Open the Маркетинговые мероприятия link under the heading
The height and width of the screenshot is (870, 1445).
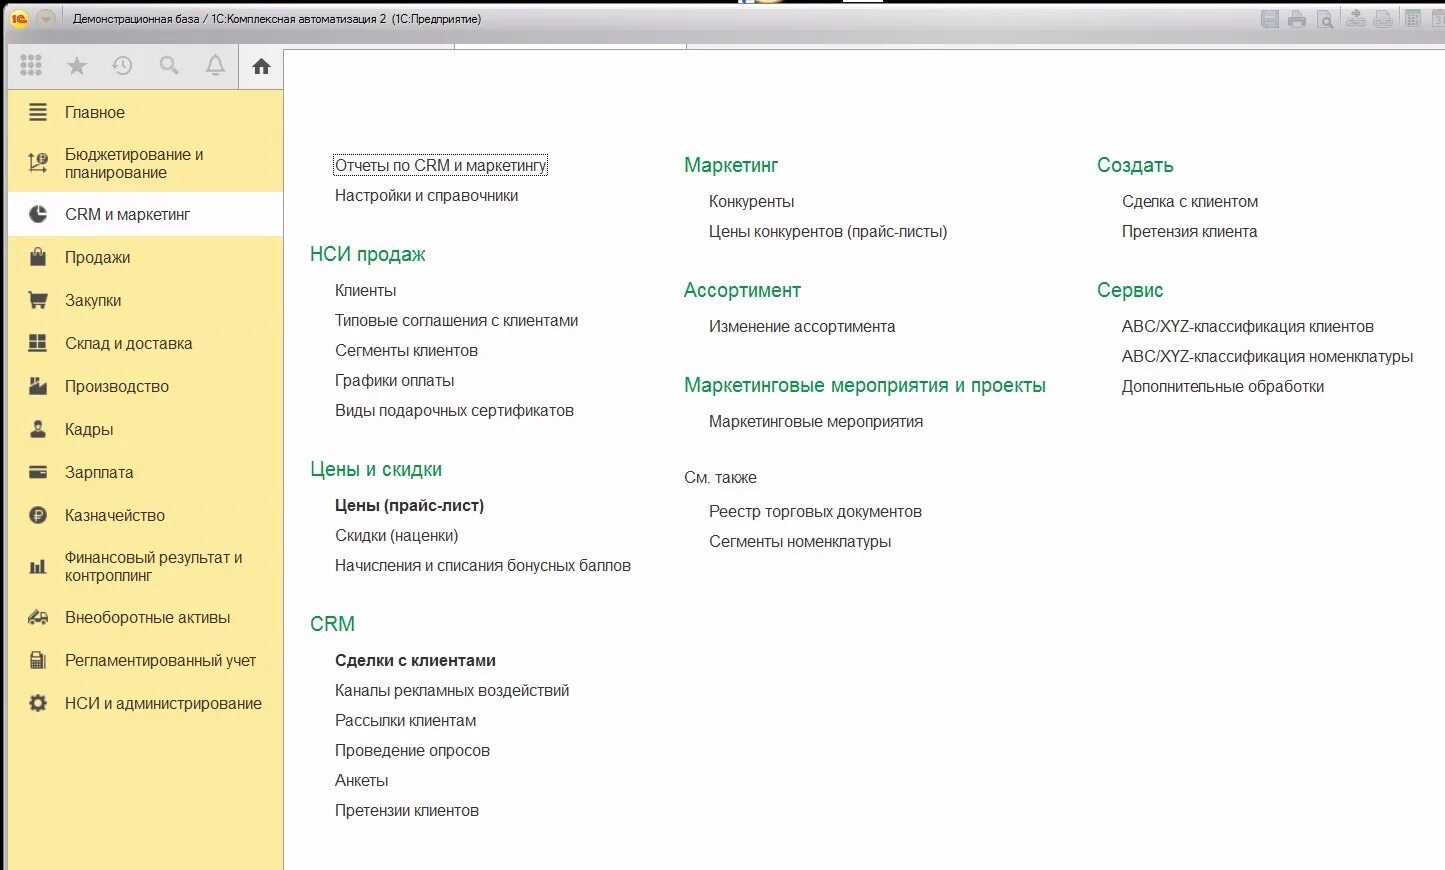(x=816, y=421)
